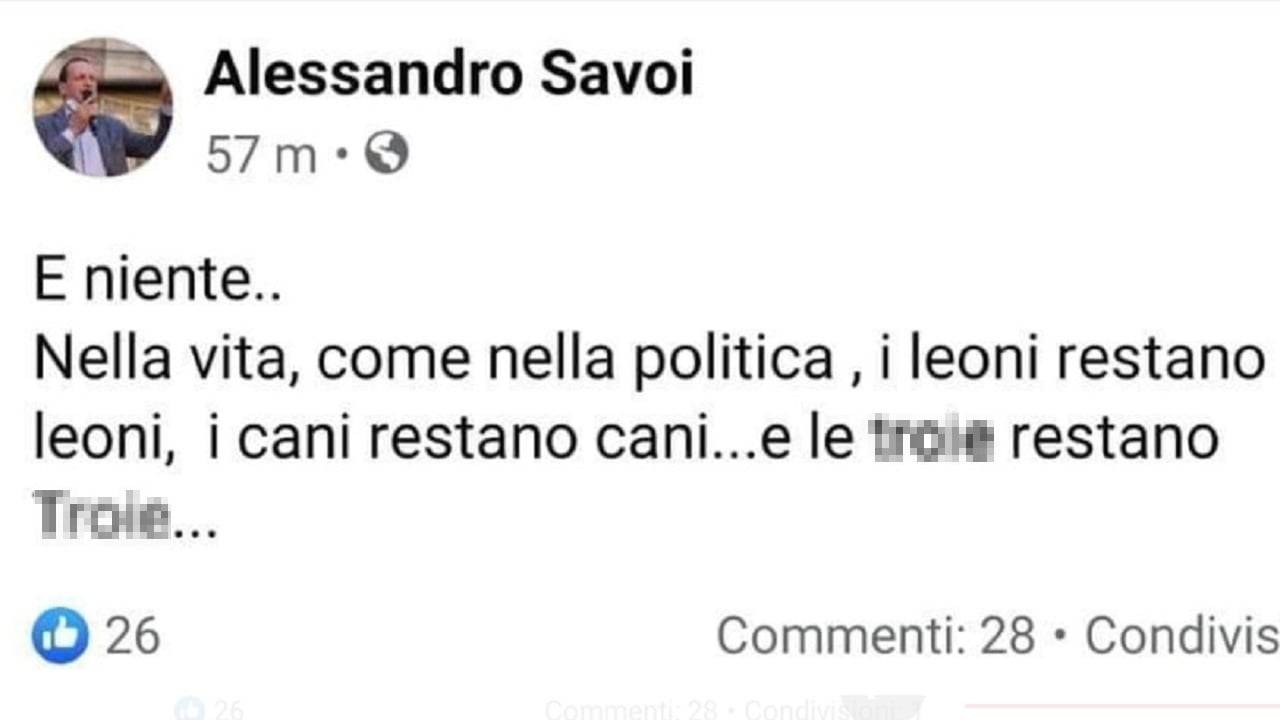Click the 57 m post timestamp
Viewport: 1280px width, 720px height.
click(x=261, y=156)
